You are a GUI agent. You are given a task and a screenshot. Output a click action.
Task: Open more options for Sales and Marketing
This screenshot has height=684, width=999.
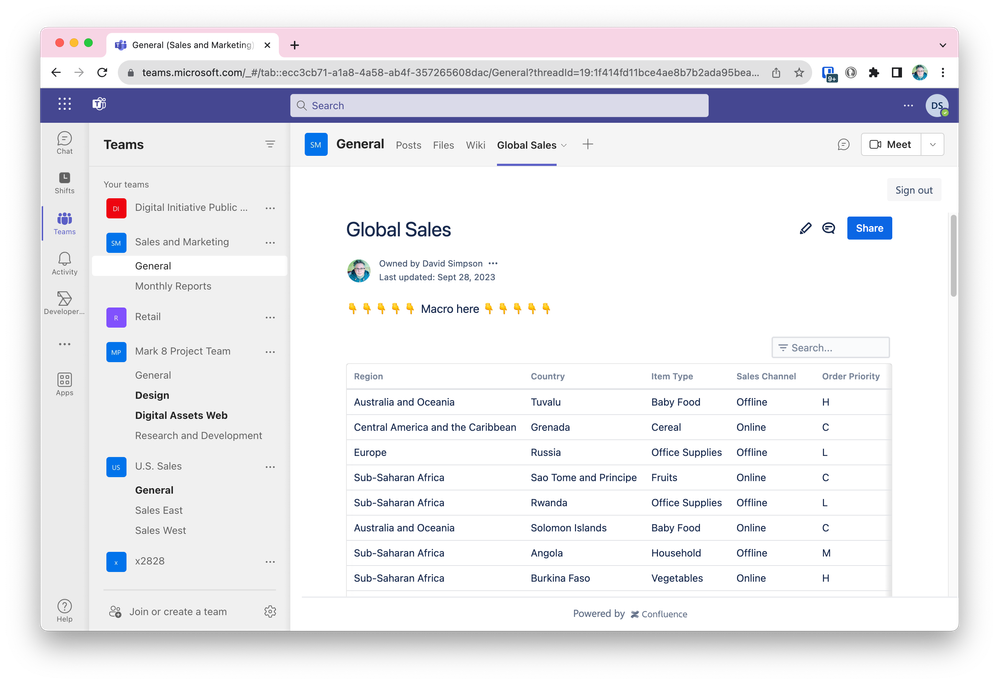(270, 243)
